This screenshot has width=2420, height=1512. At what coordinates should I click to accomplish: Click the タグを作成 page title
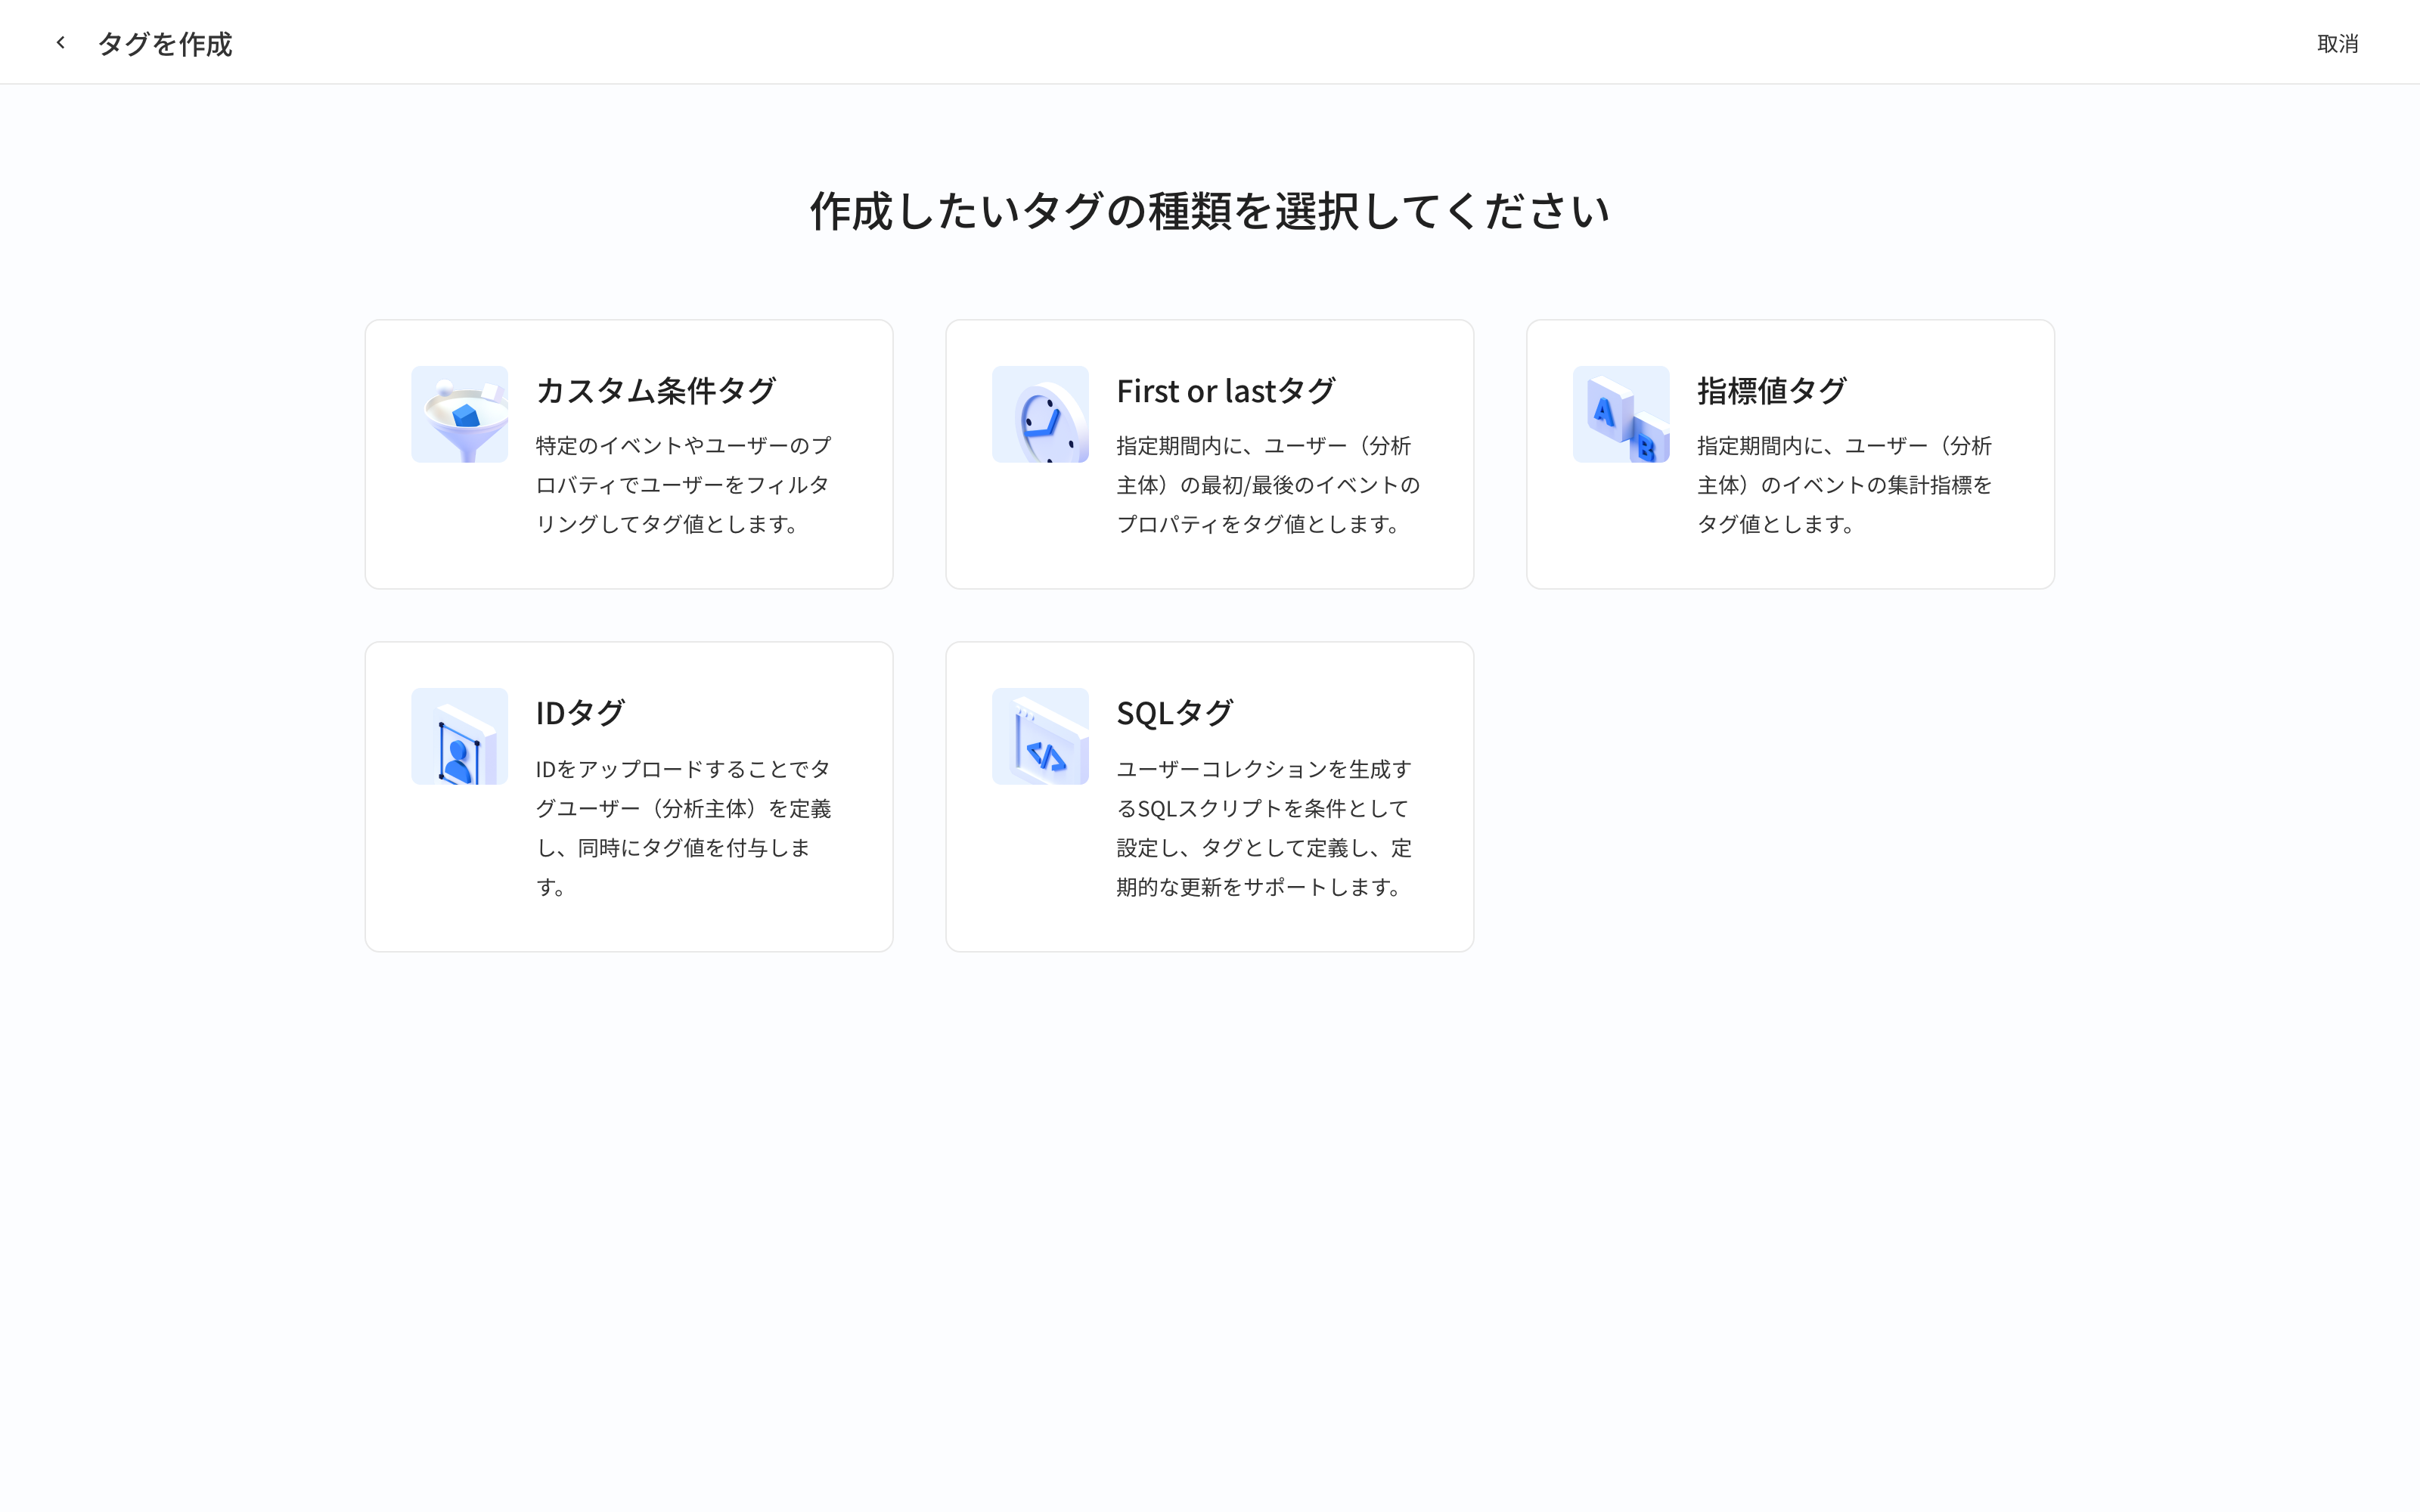coord(165,44)
